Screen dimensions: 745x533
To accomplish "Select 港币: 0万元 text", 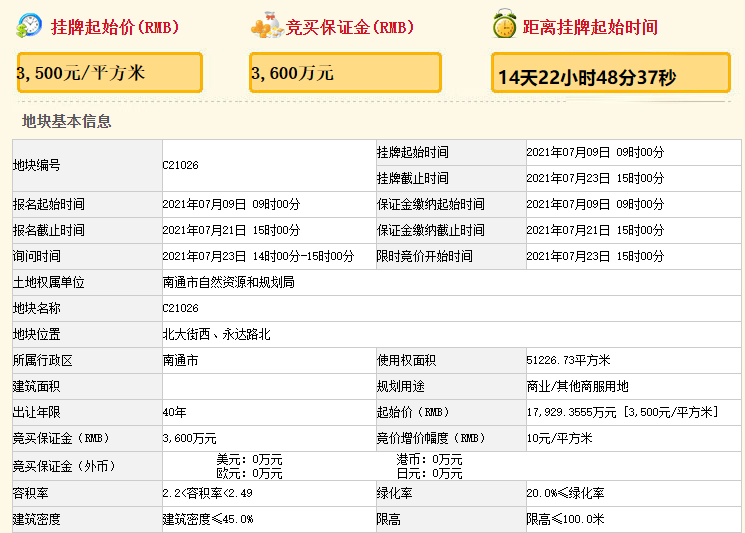I will pyautogui.click(x=430, y=460).
